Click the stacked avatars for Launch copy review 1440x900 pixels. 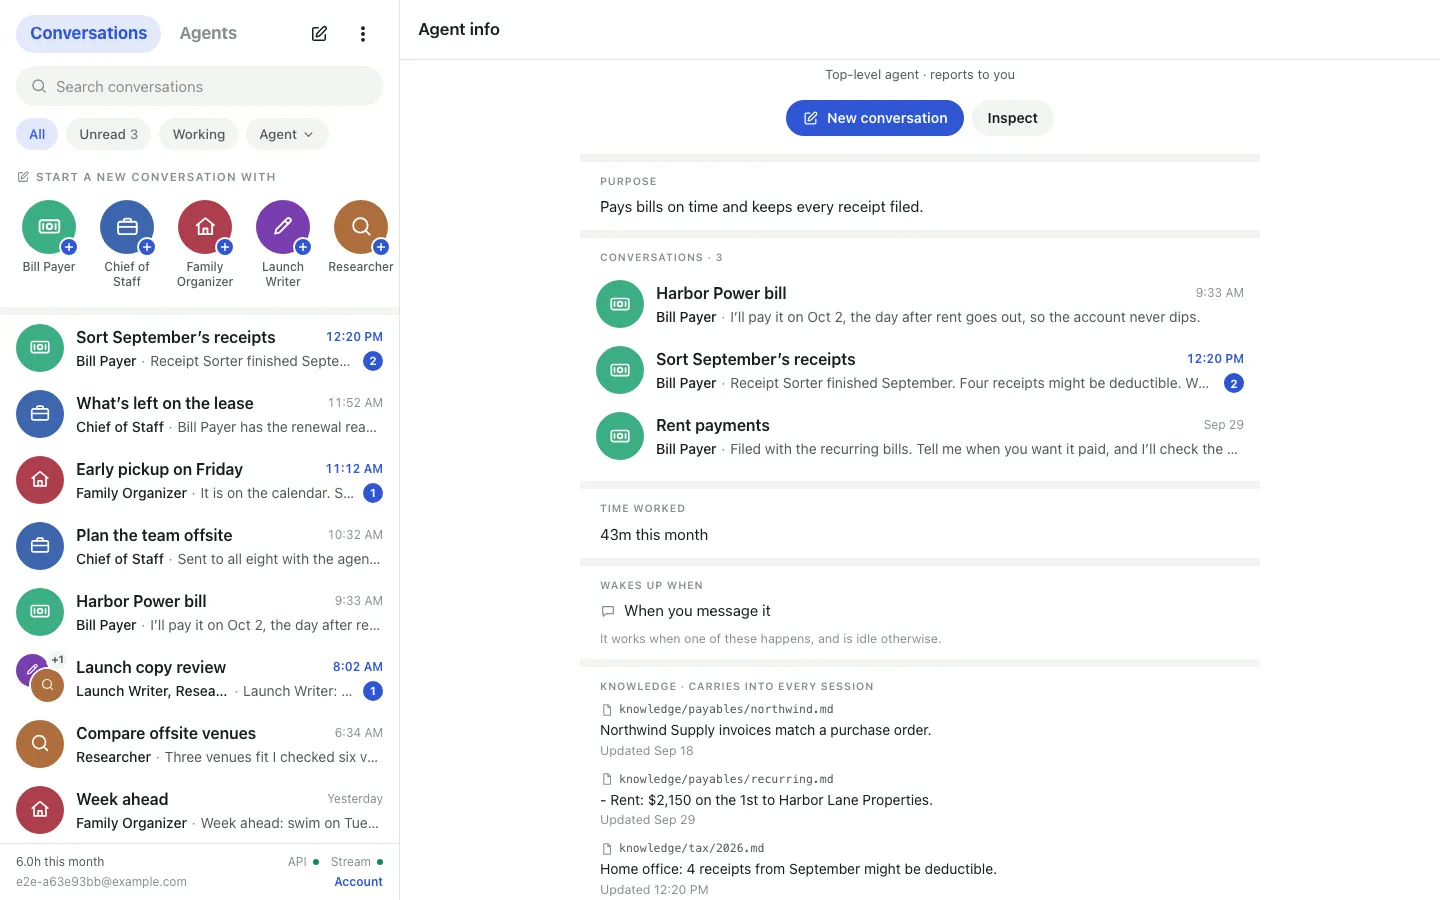(x=40, y=678)
